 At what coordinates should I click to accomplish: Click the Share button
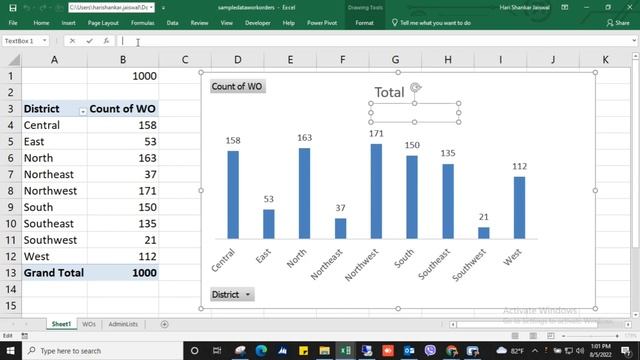[x=618, y=23]
